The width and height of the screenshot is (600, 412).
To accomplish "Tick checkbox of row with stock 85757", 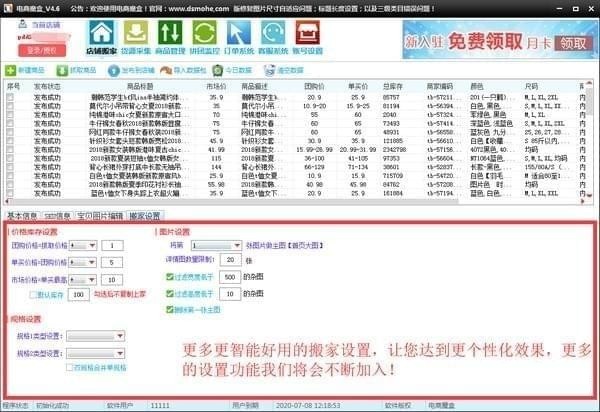I will [10, 97].
